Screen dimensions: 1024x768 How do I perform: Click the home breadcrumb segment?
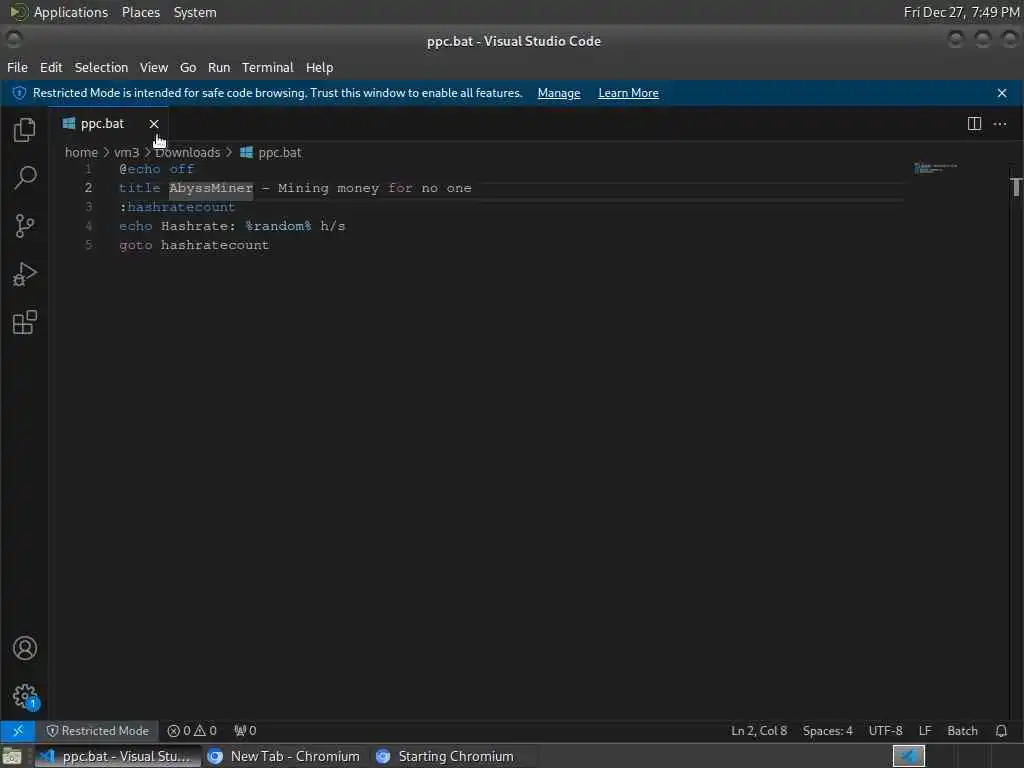click(x=81, y=152)
